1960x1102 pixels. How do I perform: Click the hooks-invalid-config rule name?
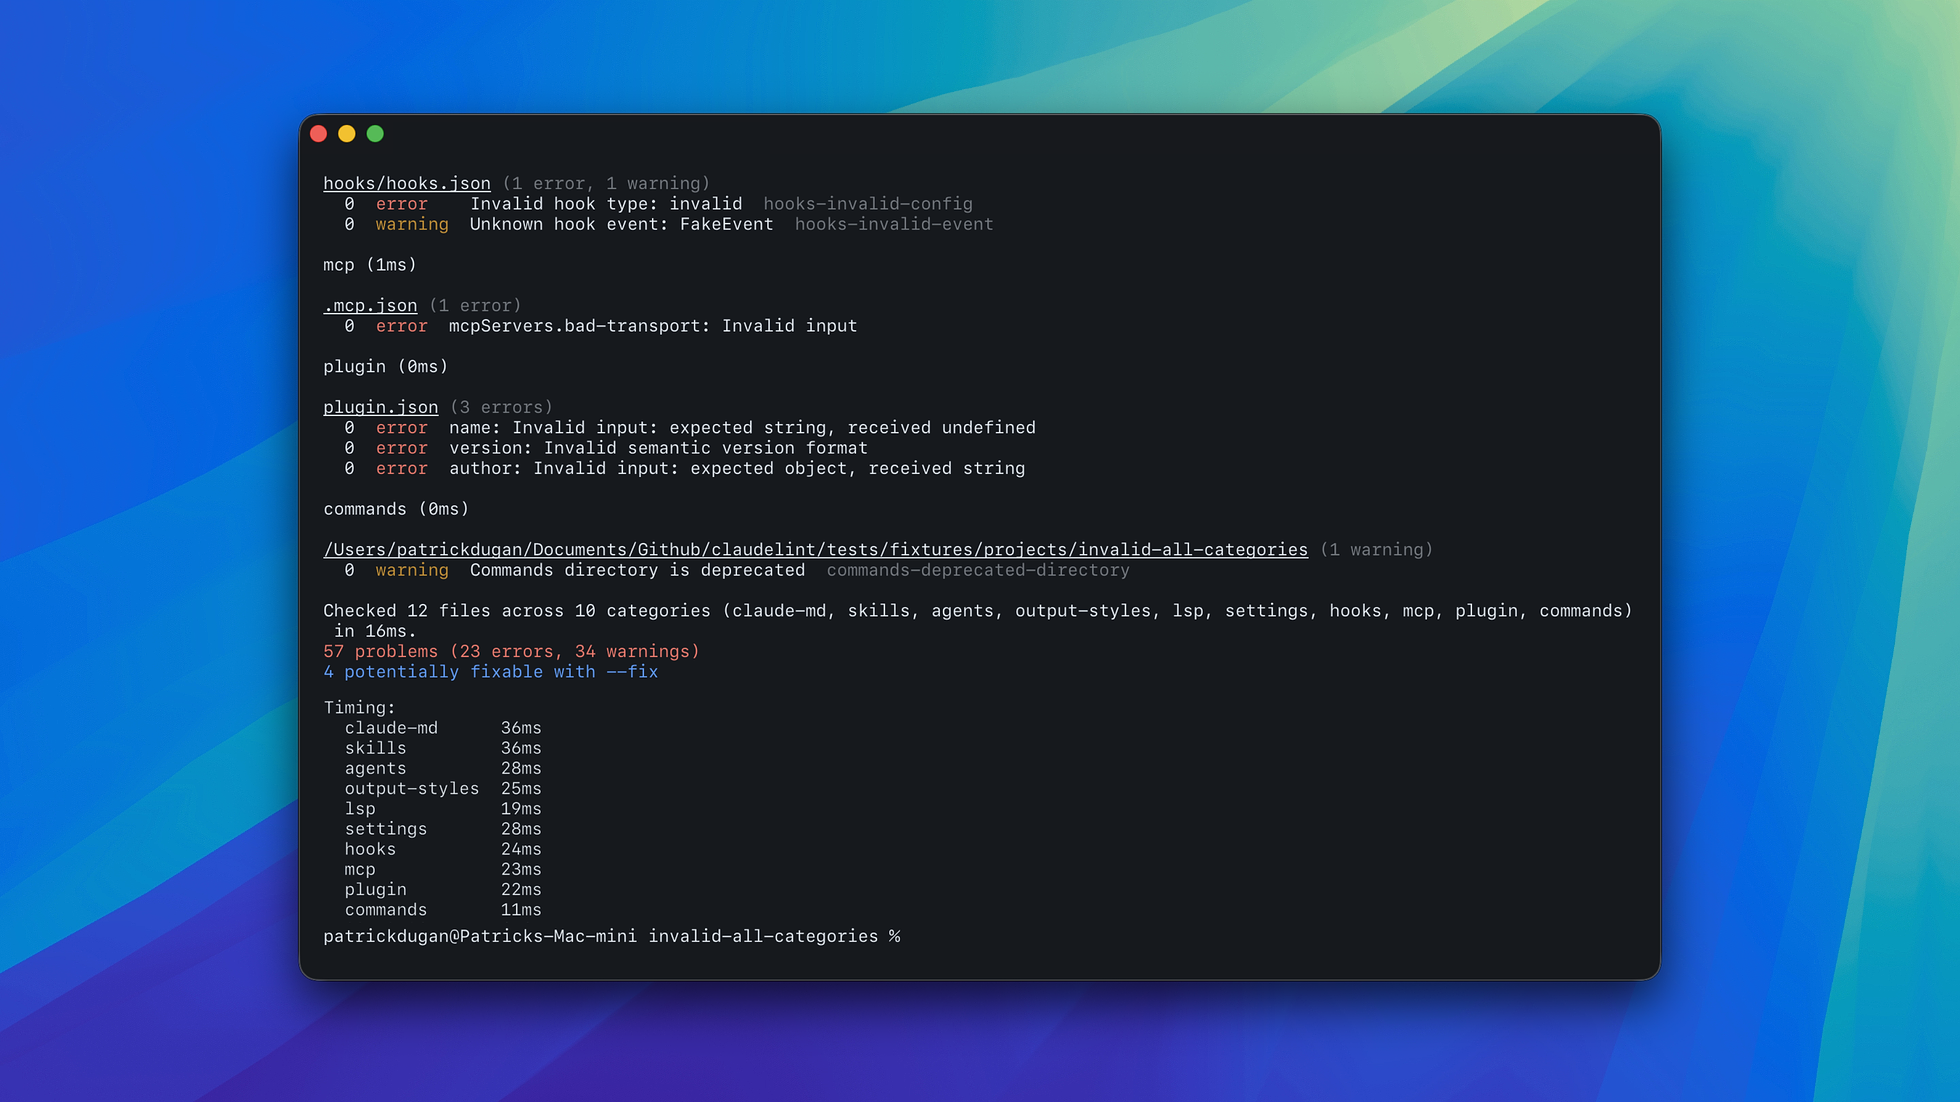868,204
